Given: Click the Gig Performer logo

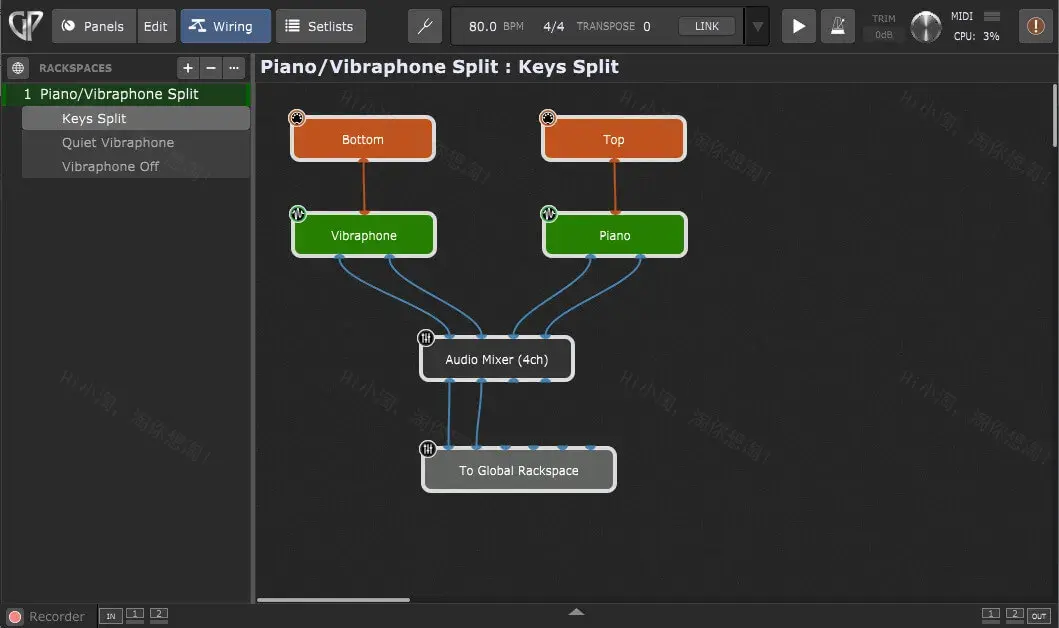Looking at the screenshot, I should pos(24,26).
